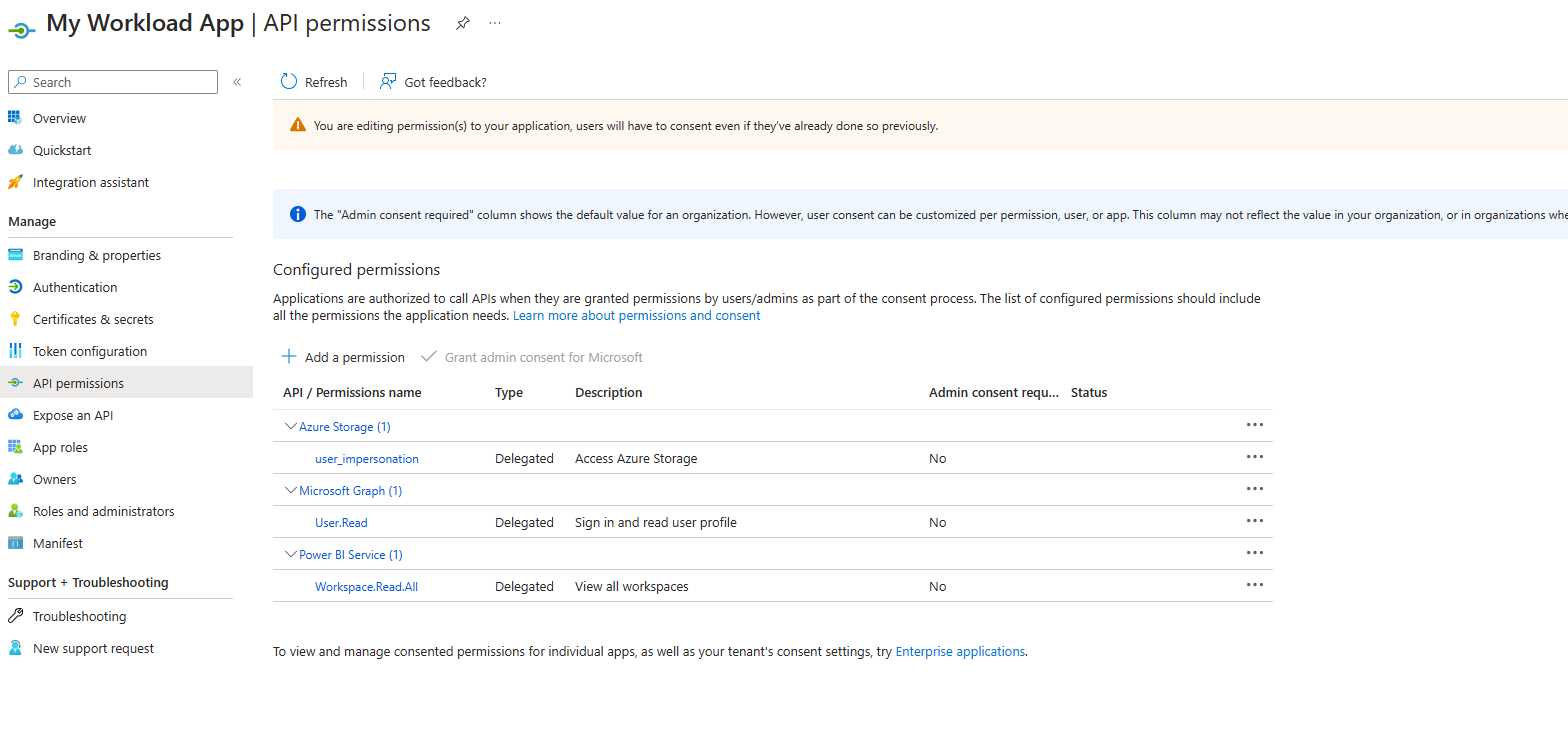Click the Overview grid icon
Image resolution: width=1568 pixels, height=730 pixels.
pyautogui.click(x=15, y=118)
